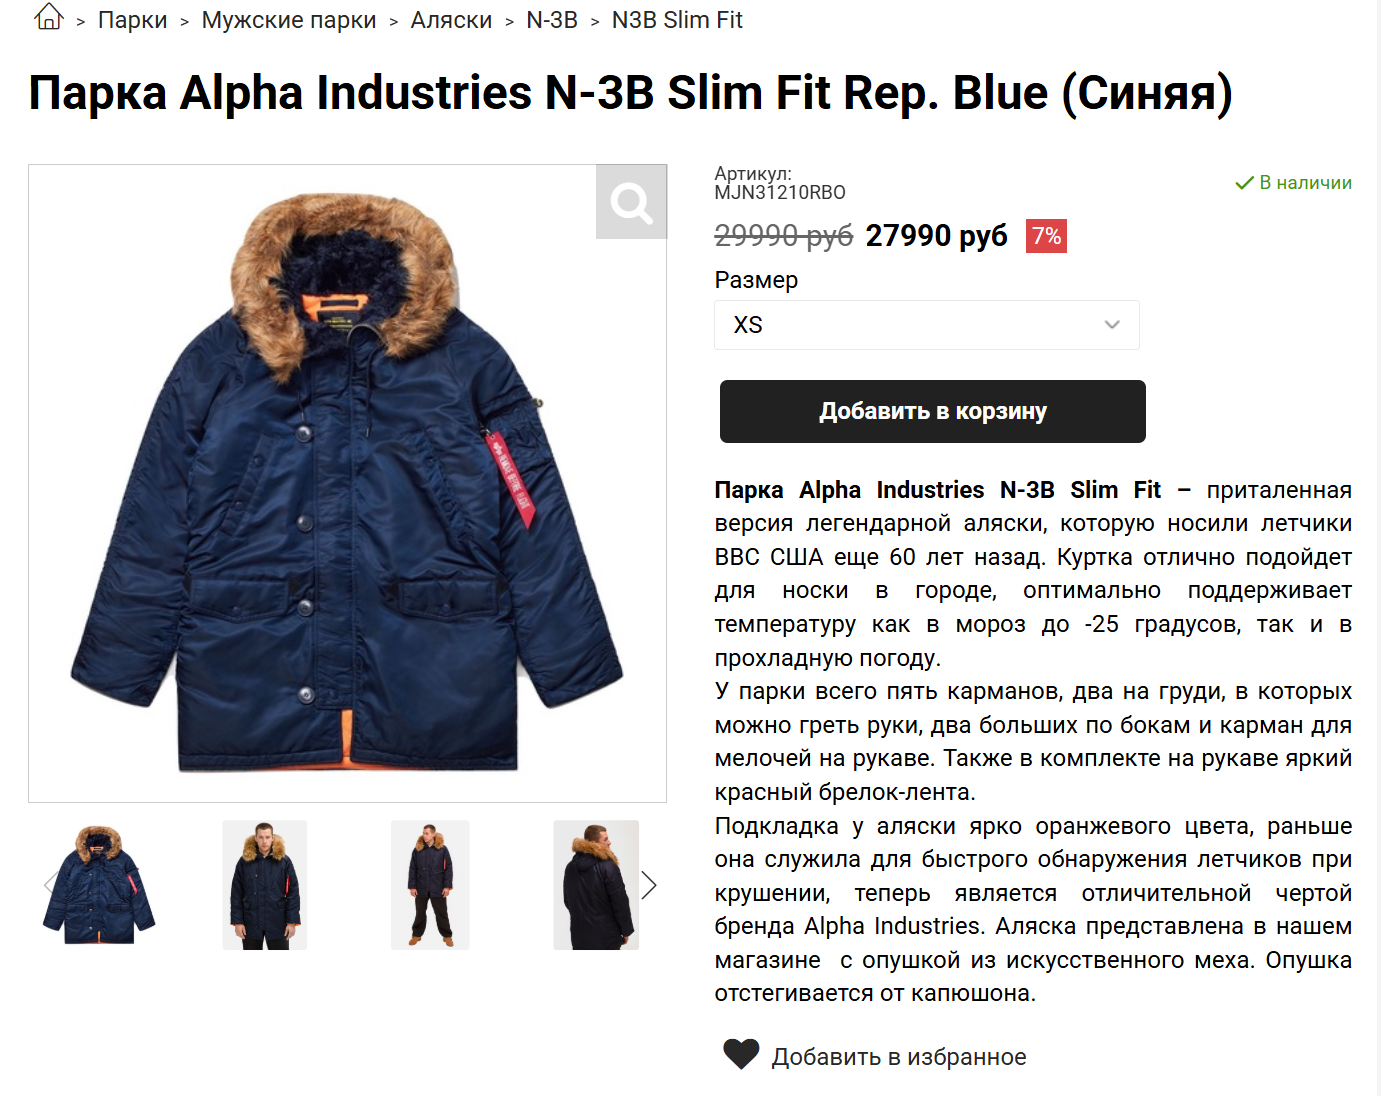Select back view model thumbnail
This screenshot has height=1096, width=1381.
click(596, 885)
